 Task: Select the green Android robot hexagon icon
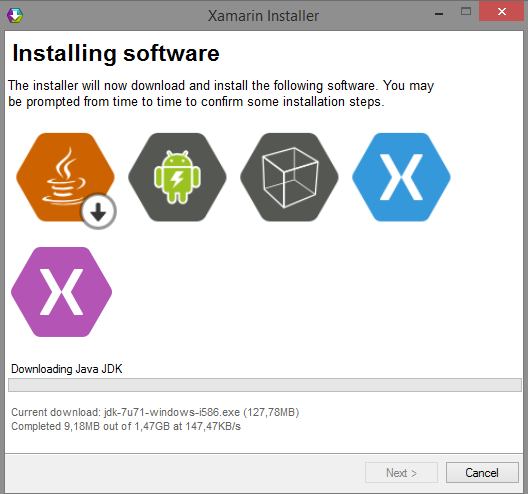click(x=177, y=177)
